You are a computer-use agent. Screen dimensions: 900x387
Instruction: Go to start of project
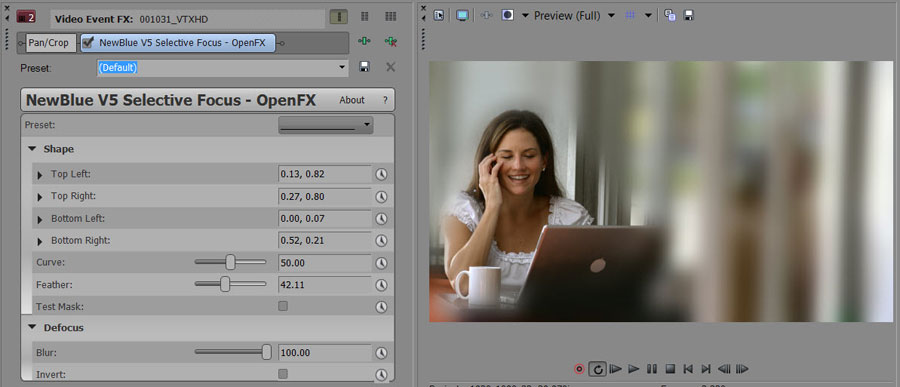[x=688, y=369]
